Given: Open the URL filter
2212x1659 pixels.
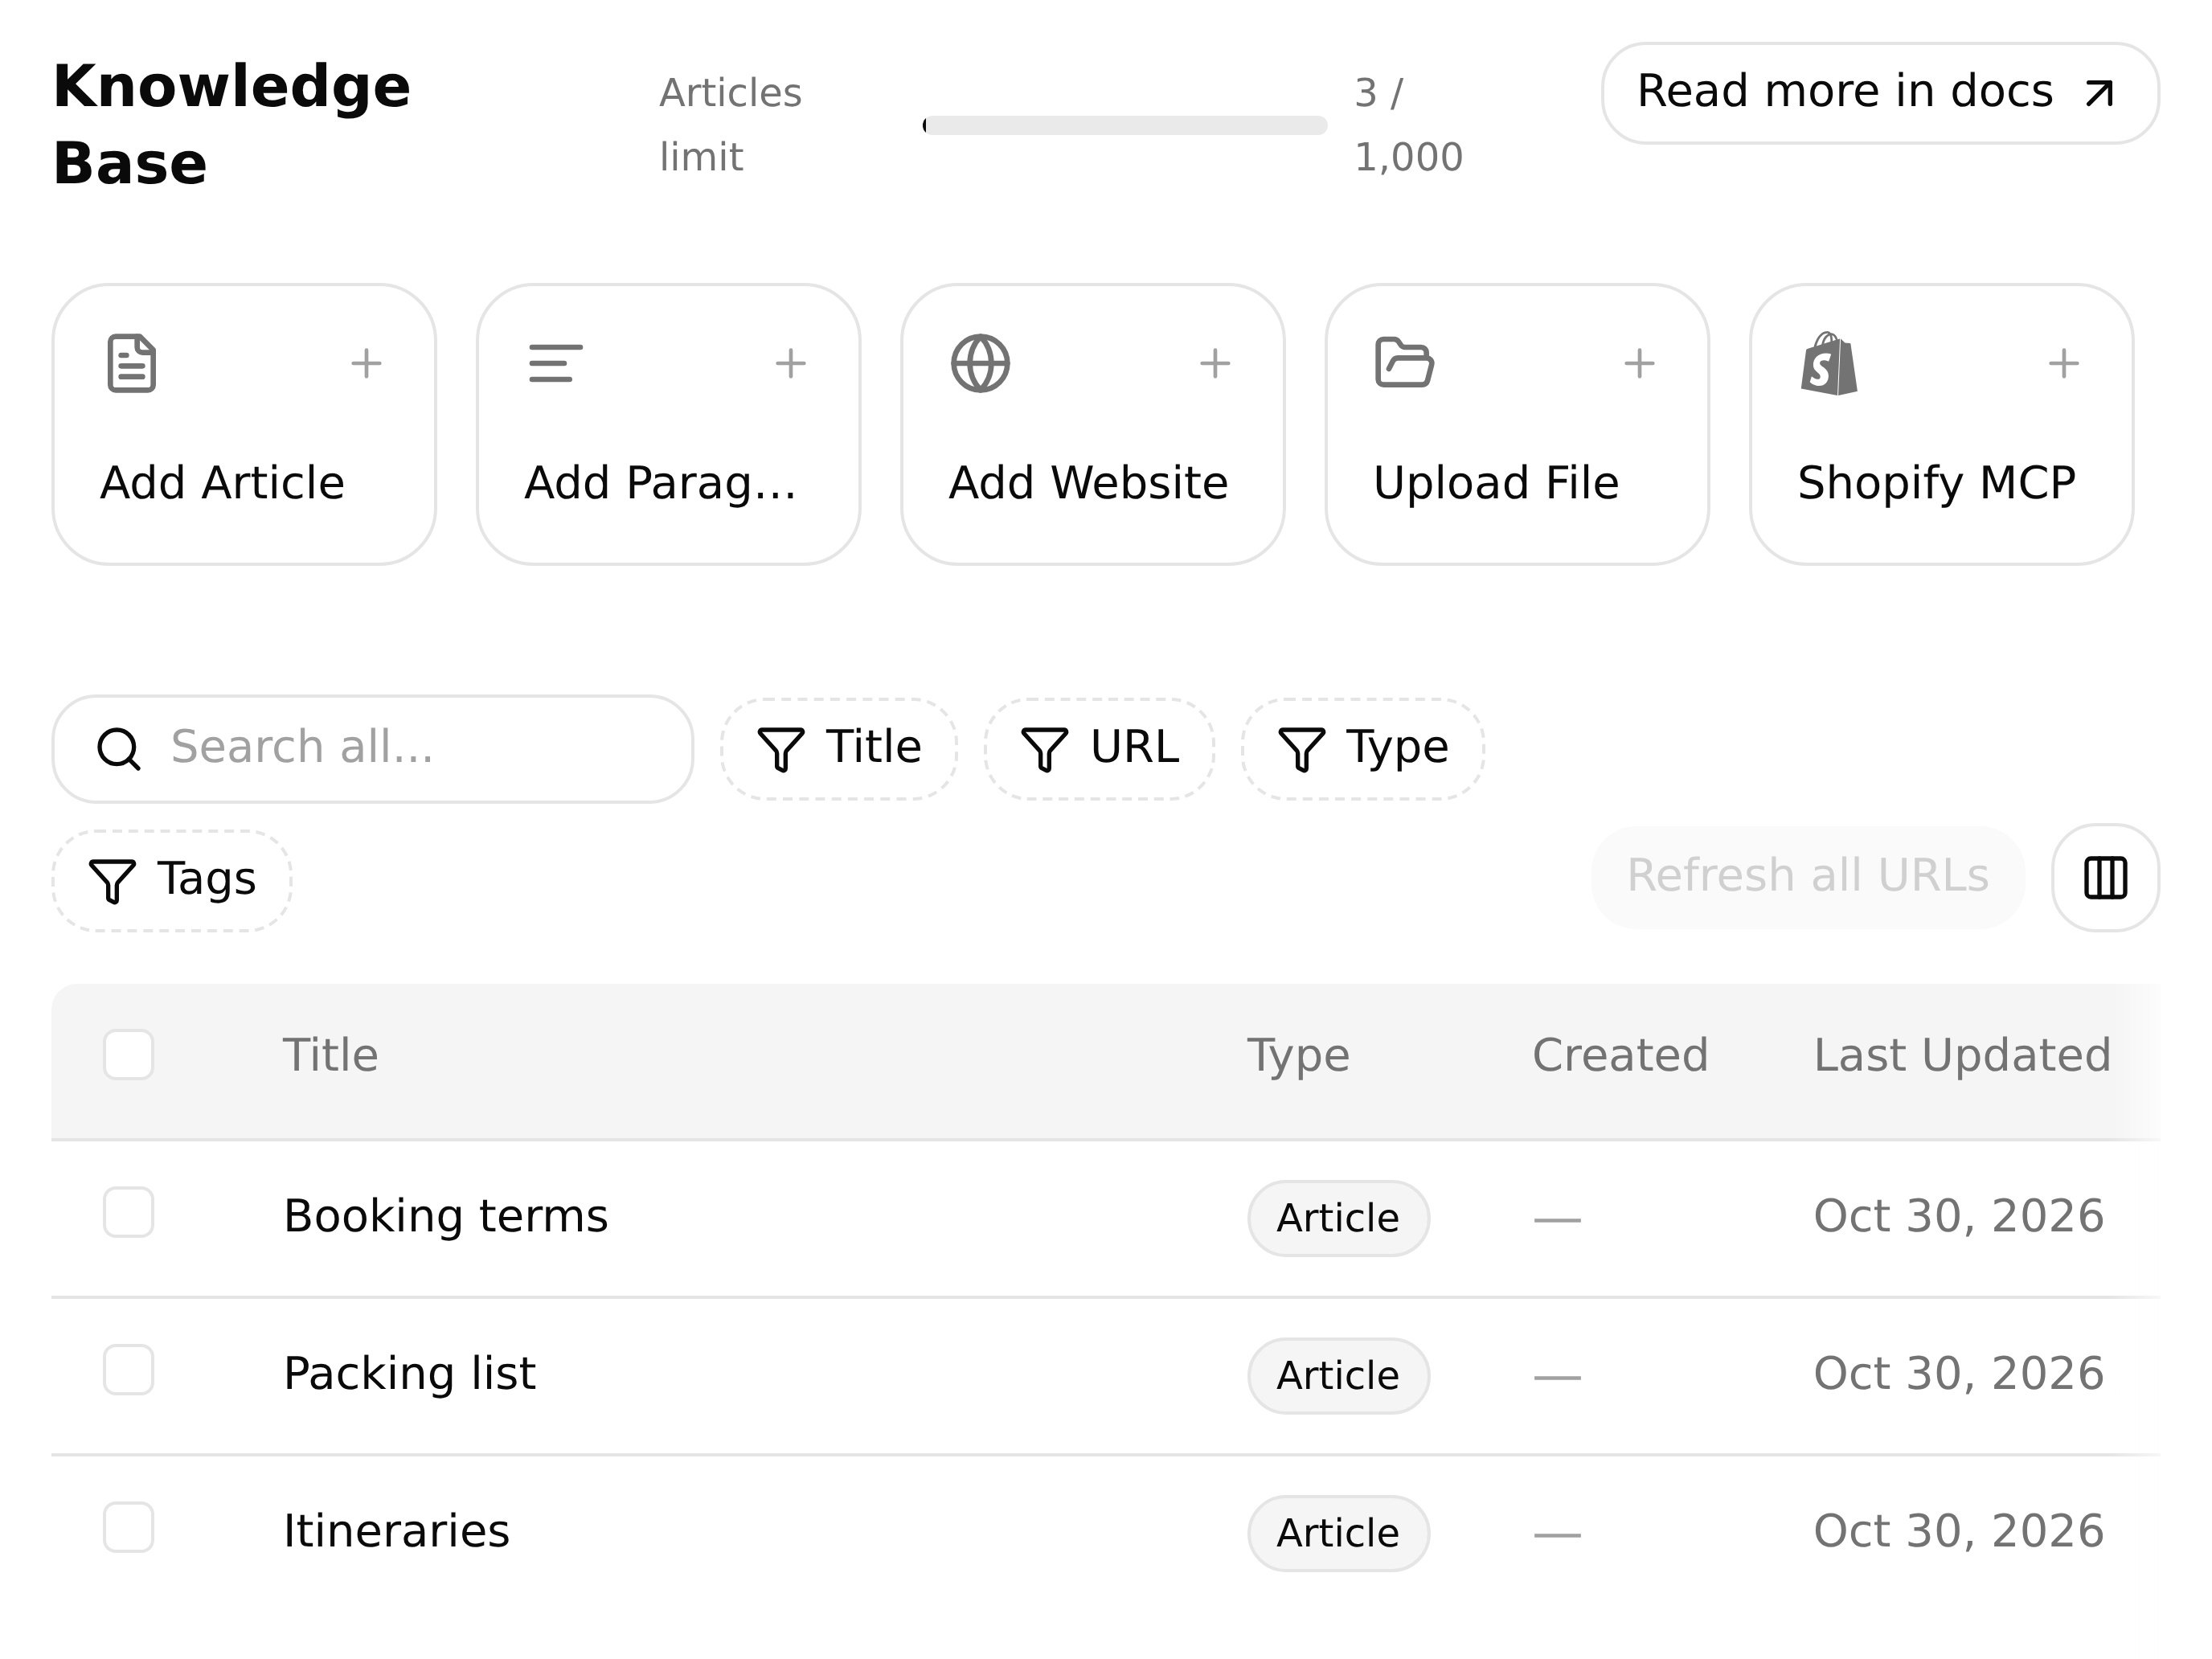Looking at the screenshot, I should [1099, 749].
